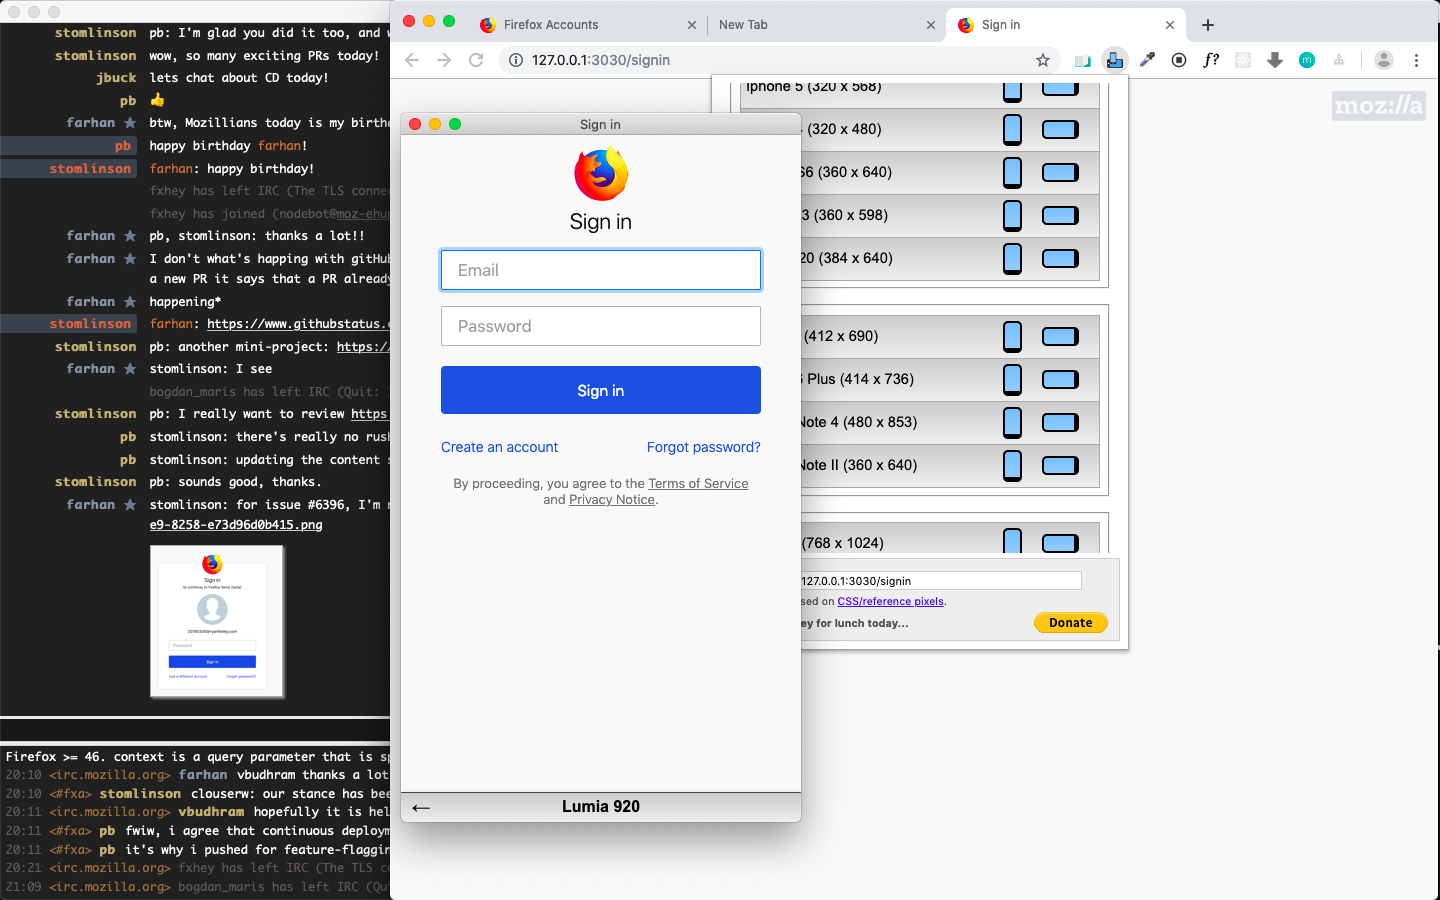Activate the eyedropper color picker extension

pos(1147,60)
